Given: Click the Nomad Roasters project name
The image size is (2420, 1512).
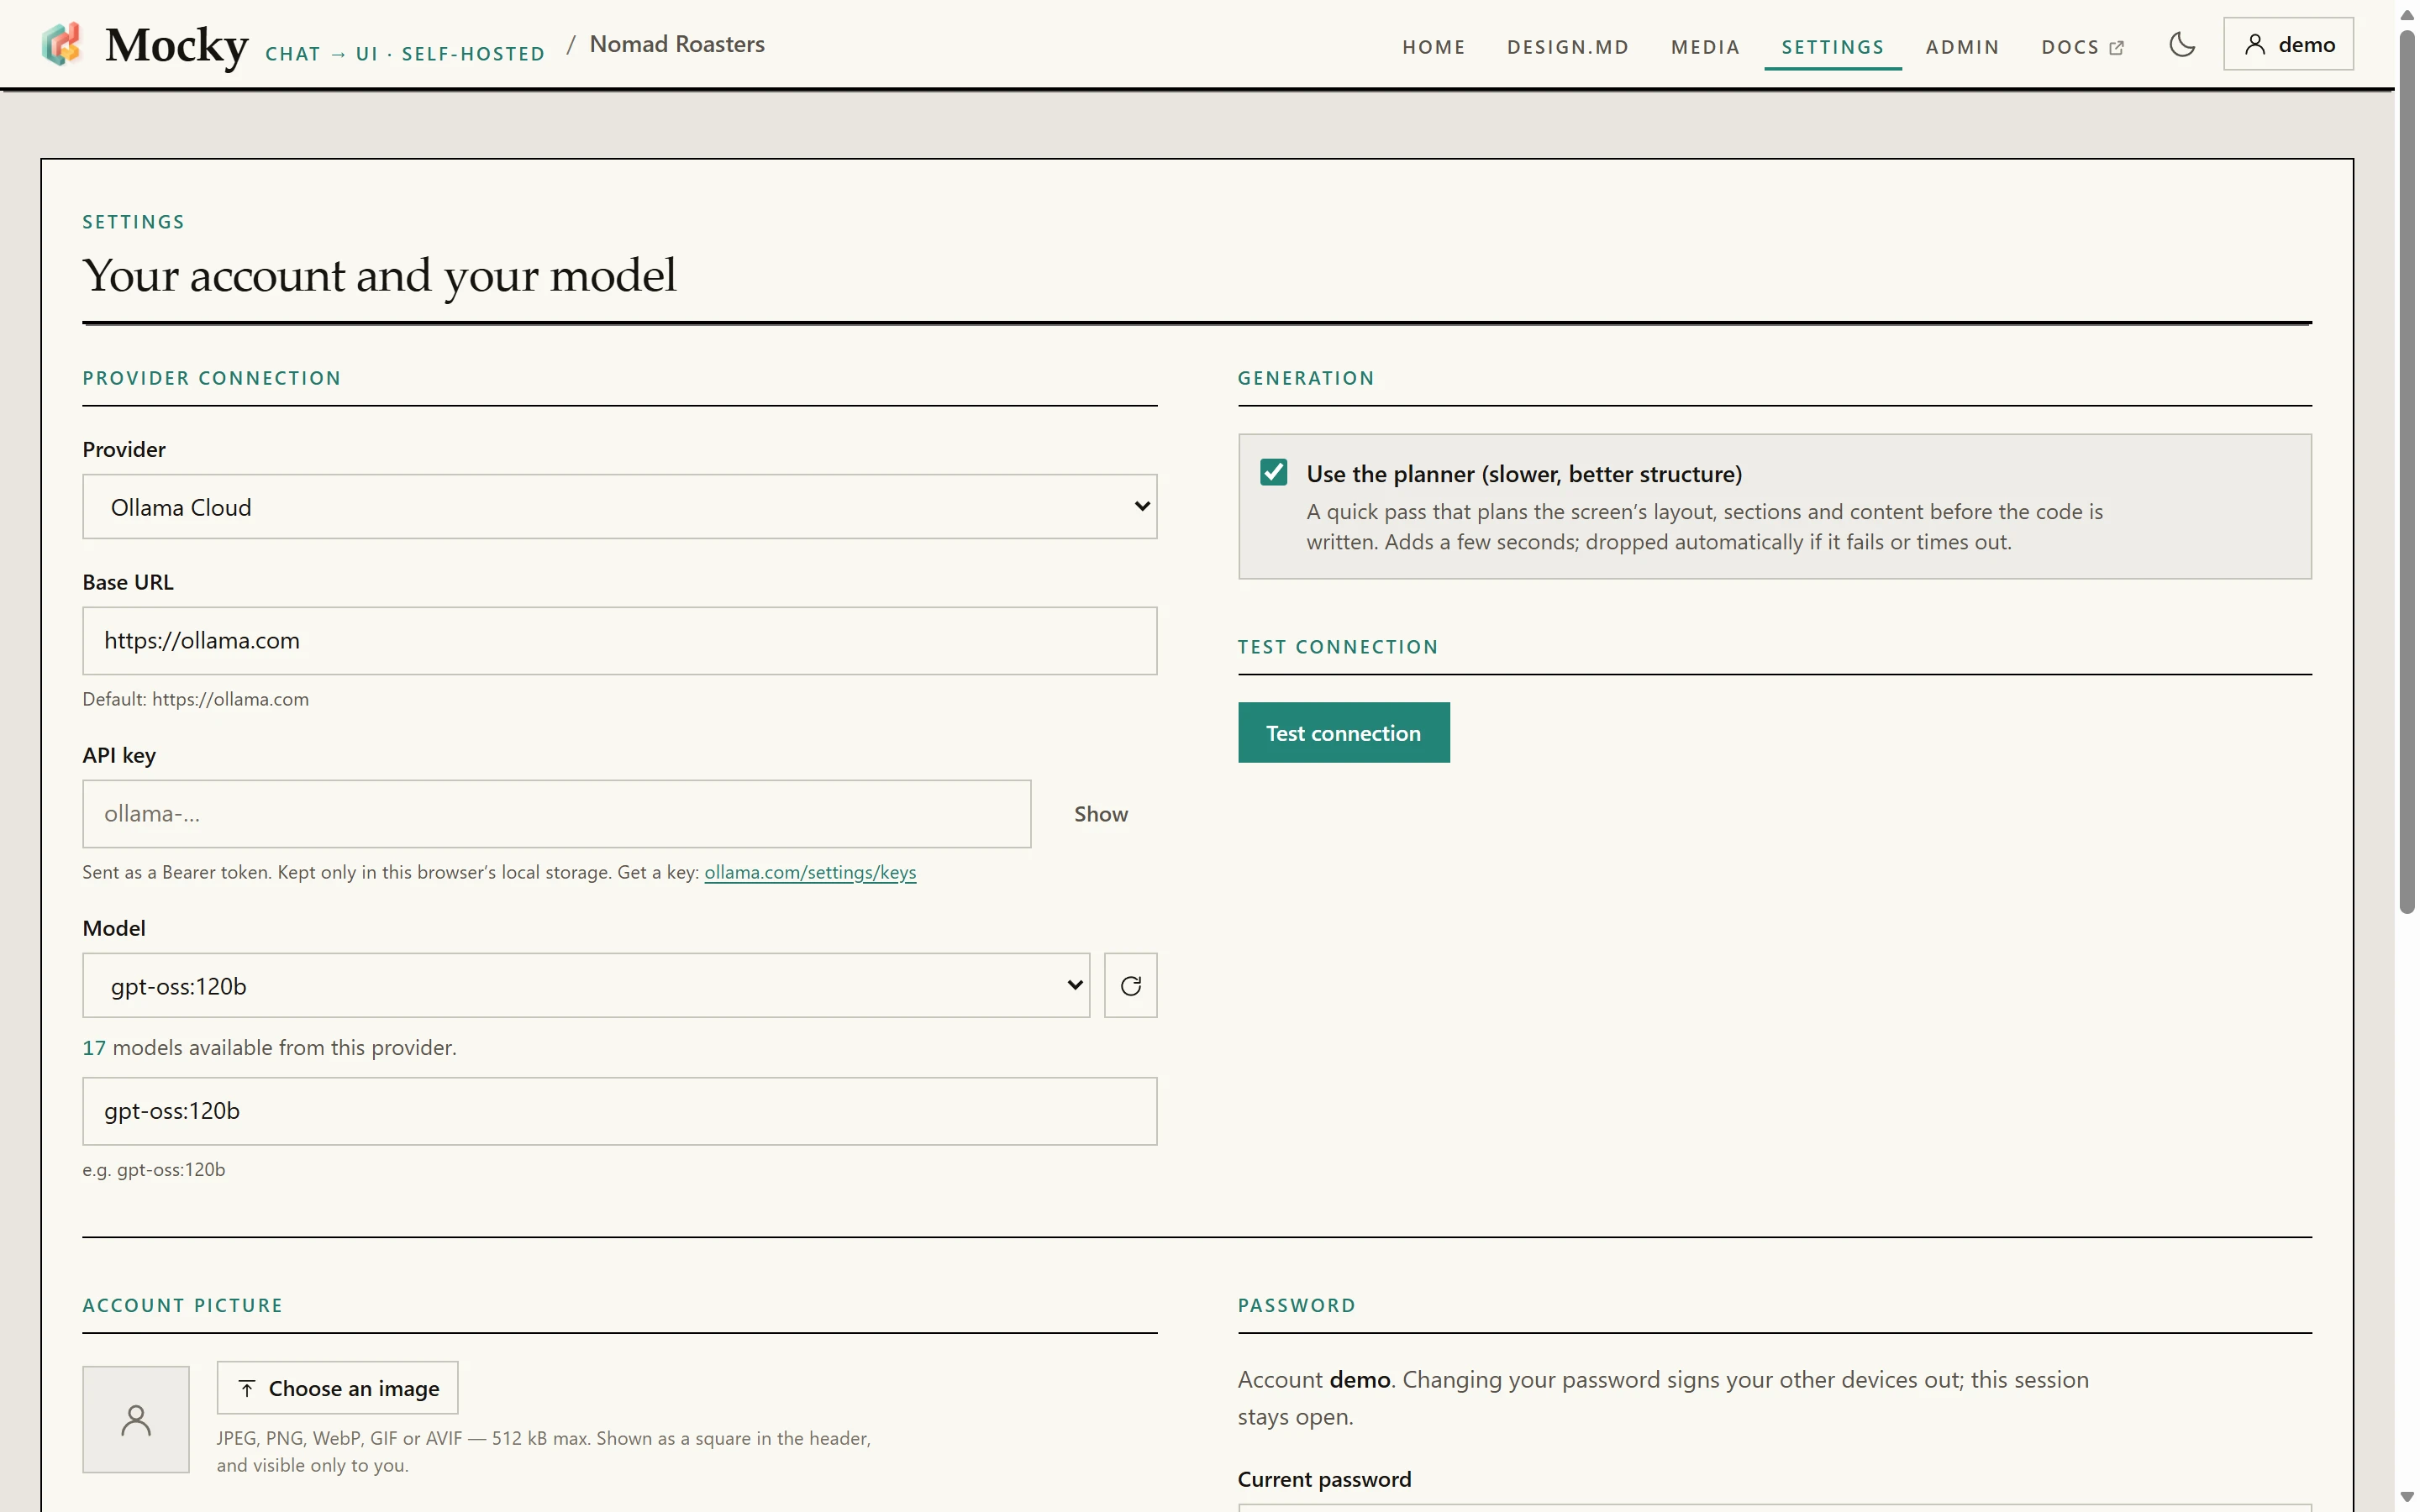Looking at the screenshot, I should click(677, 44).
